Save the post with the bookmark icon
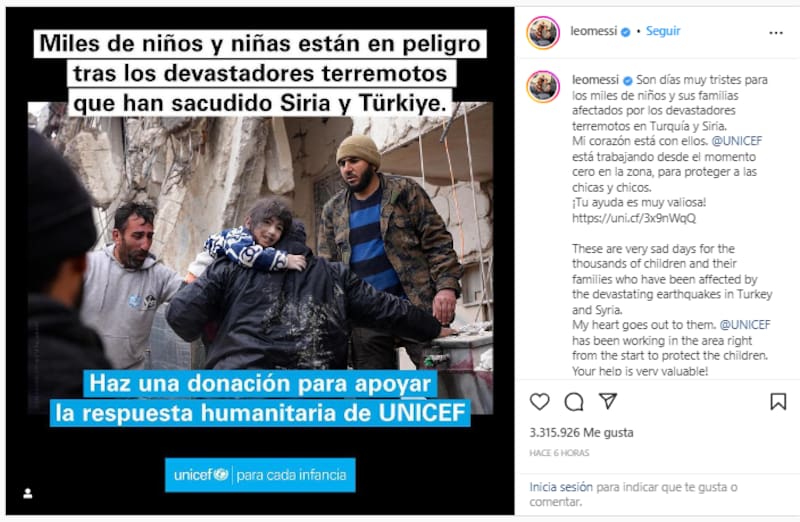This screenshot has height=522, width=800. 778,402
